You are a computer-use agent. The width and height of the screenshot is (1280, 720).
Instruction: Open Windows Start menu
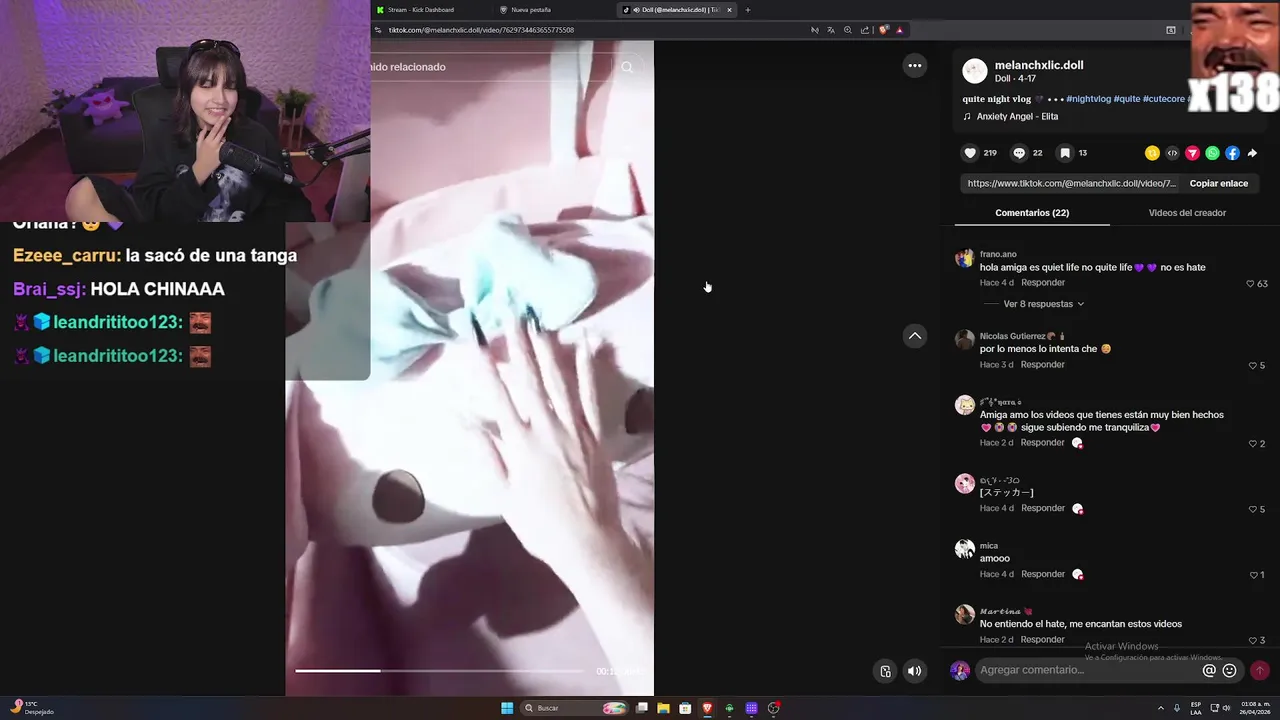coord(507,708)
